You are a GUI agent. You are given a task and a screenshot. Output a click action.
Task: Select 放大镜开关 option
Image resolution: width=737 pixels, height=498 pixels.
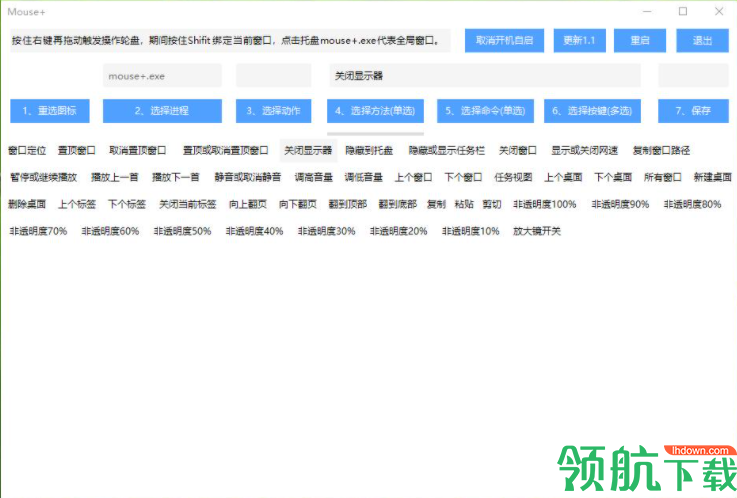coord(537,231)
